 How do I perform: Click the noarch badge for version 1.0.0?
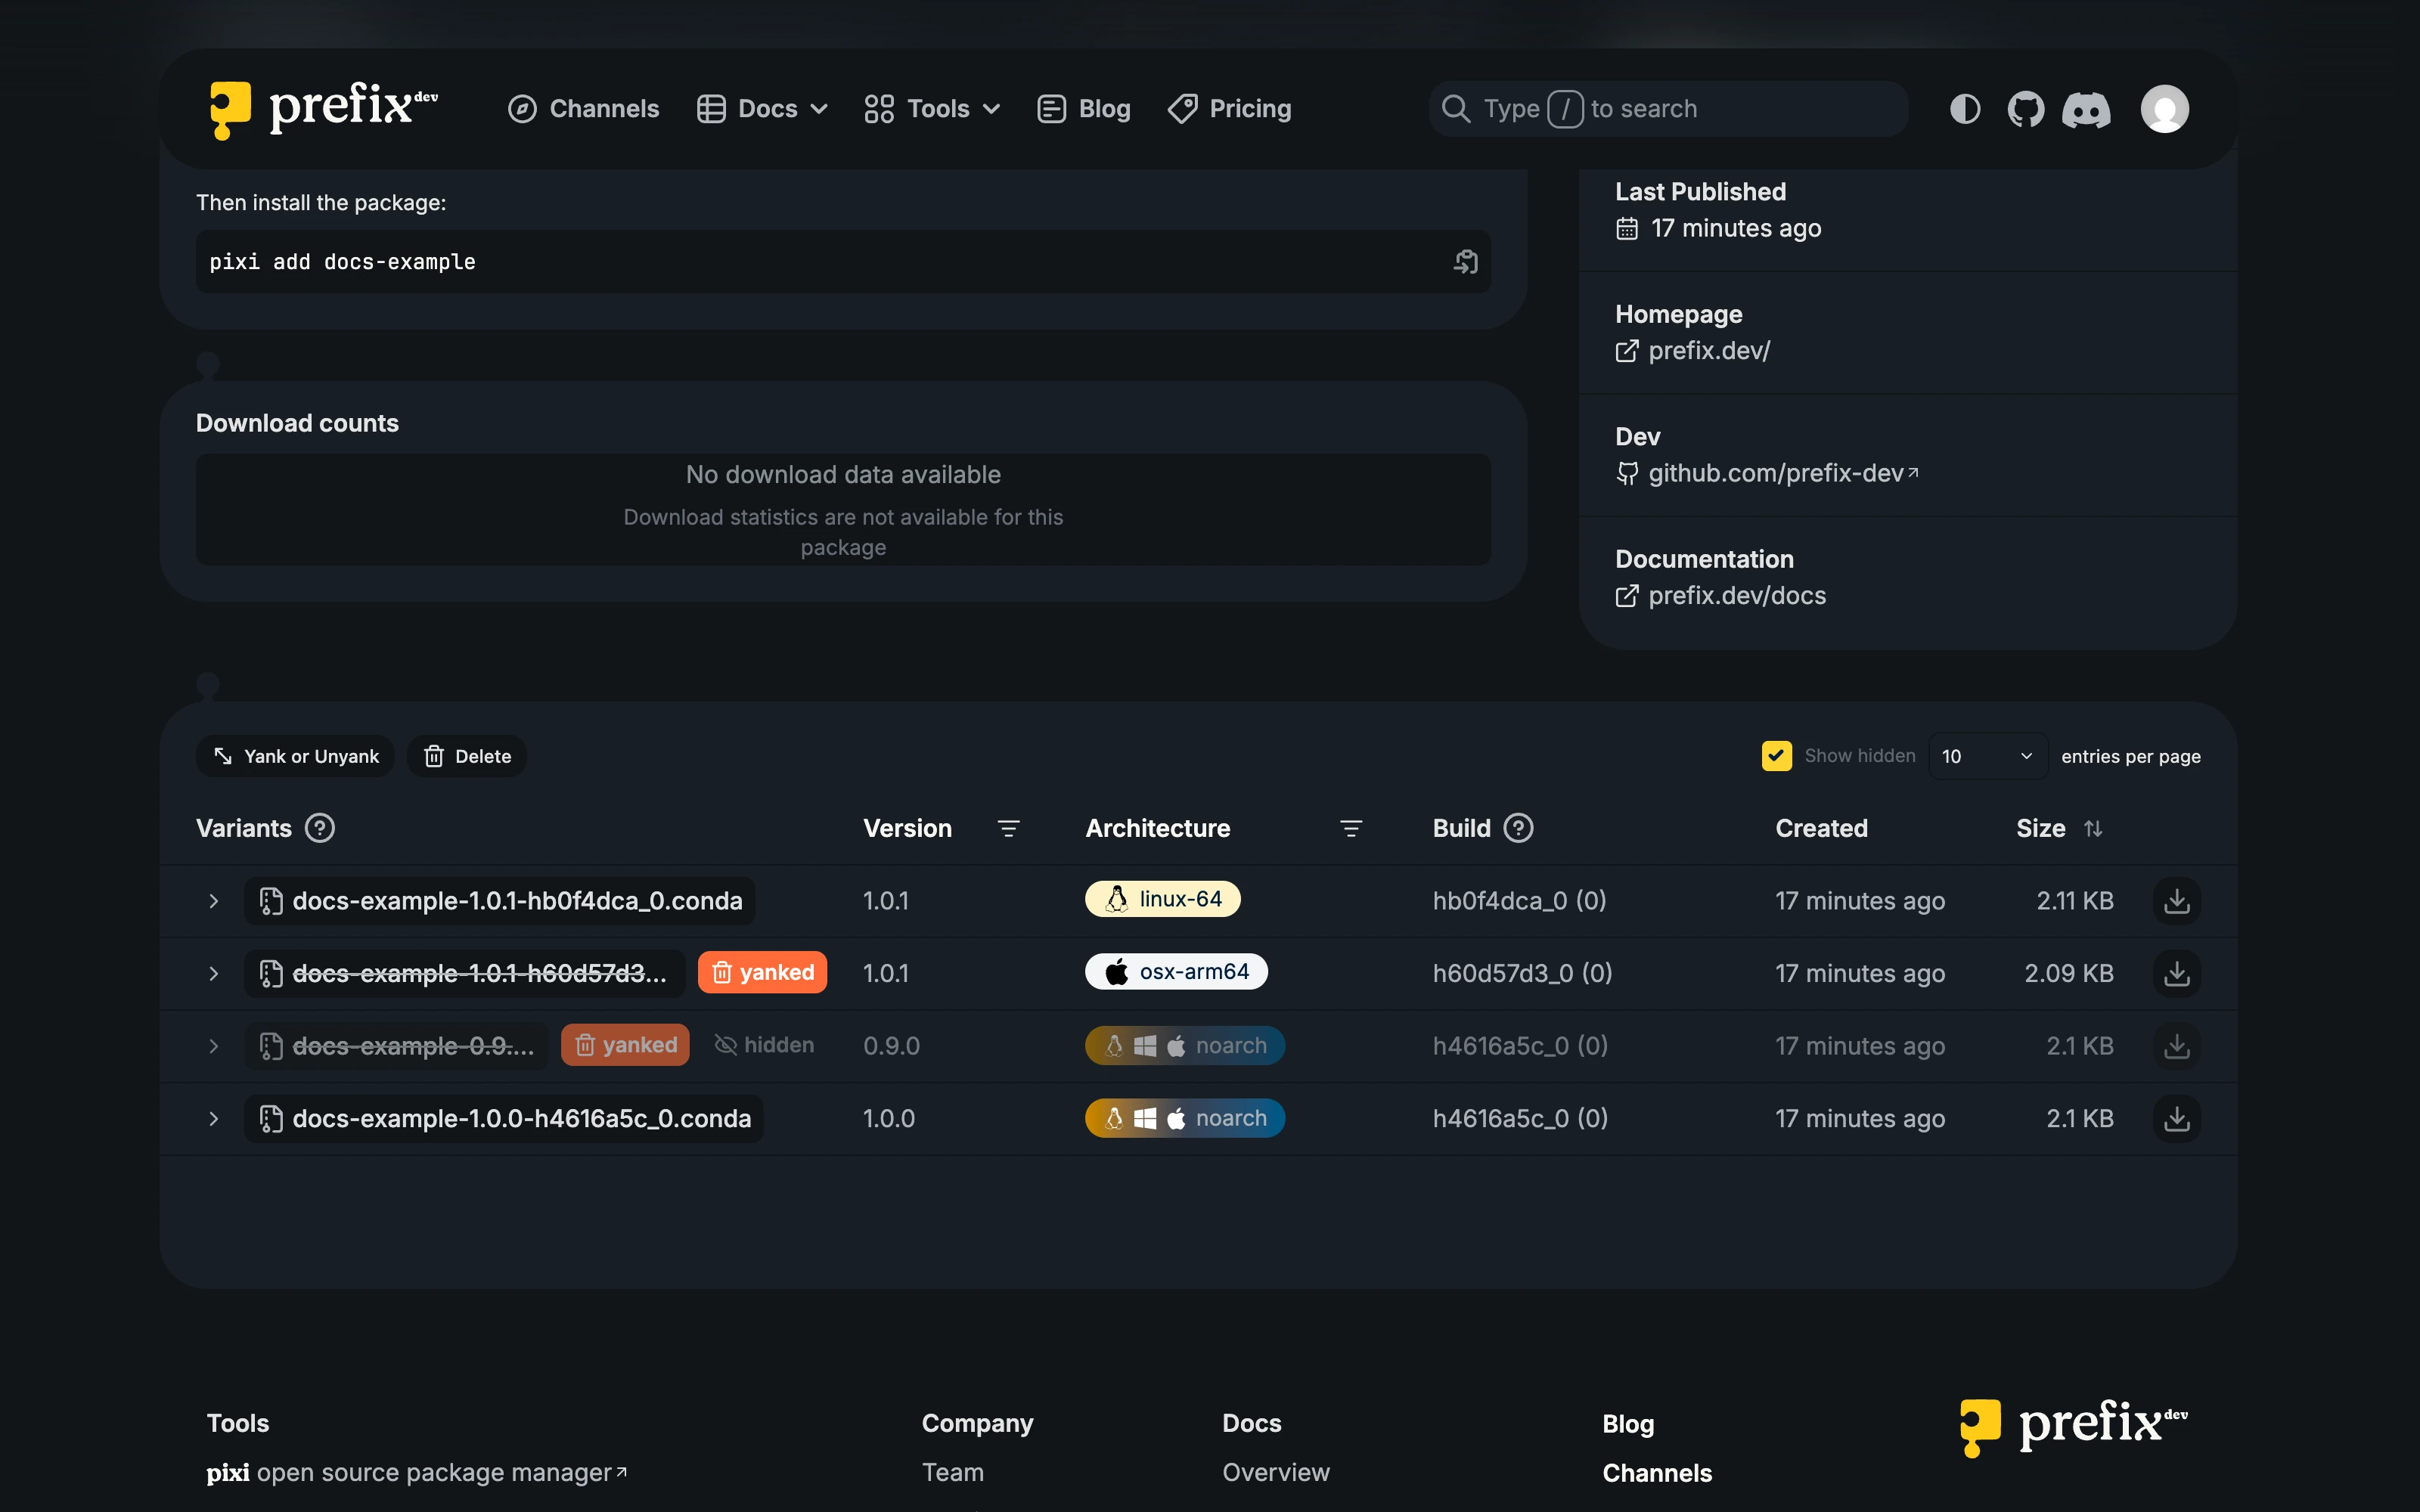point(1184,1118)
